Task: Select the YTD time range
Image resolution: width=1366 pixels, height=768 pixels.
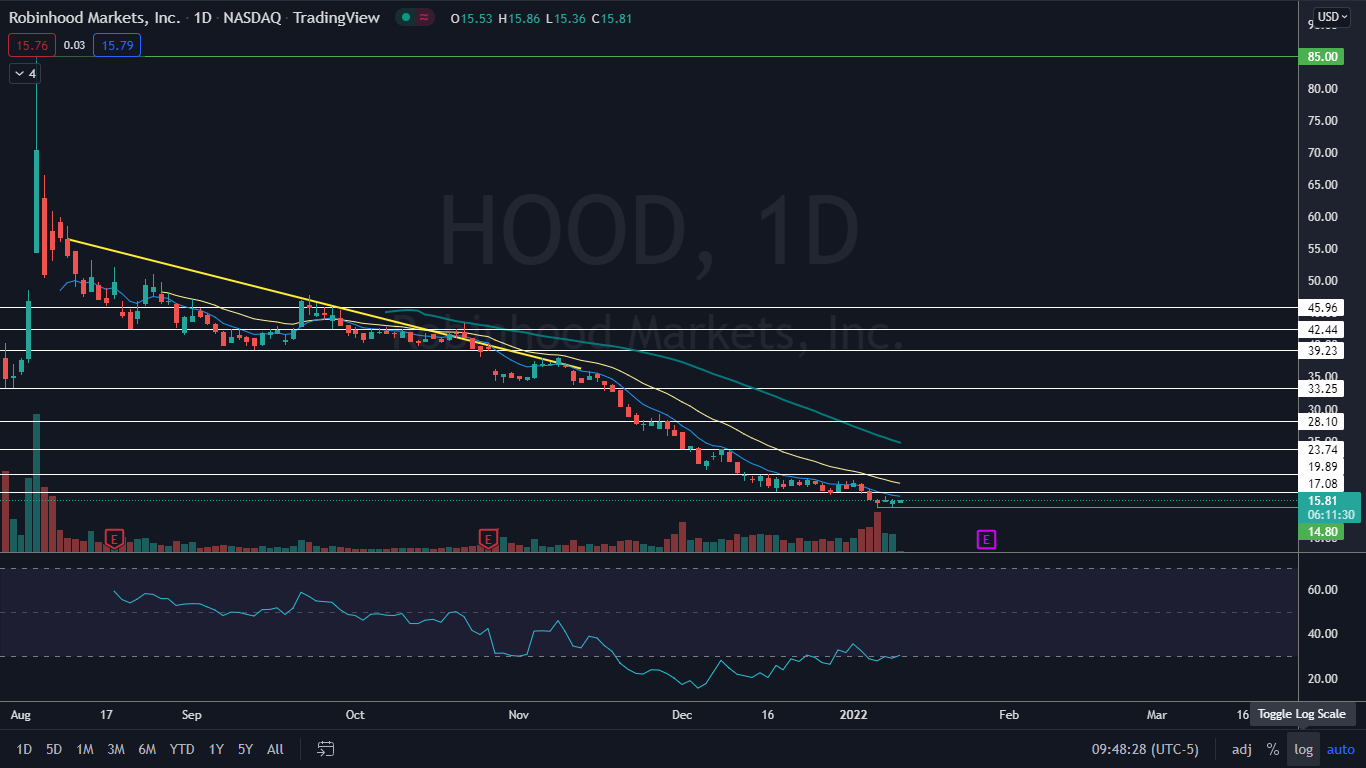Action: (182, 749)
